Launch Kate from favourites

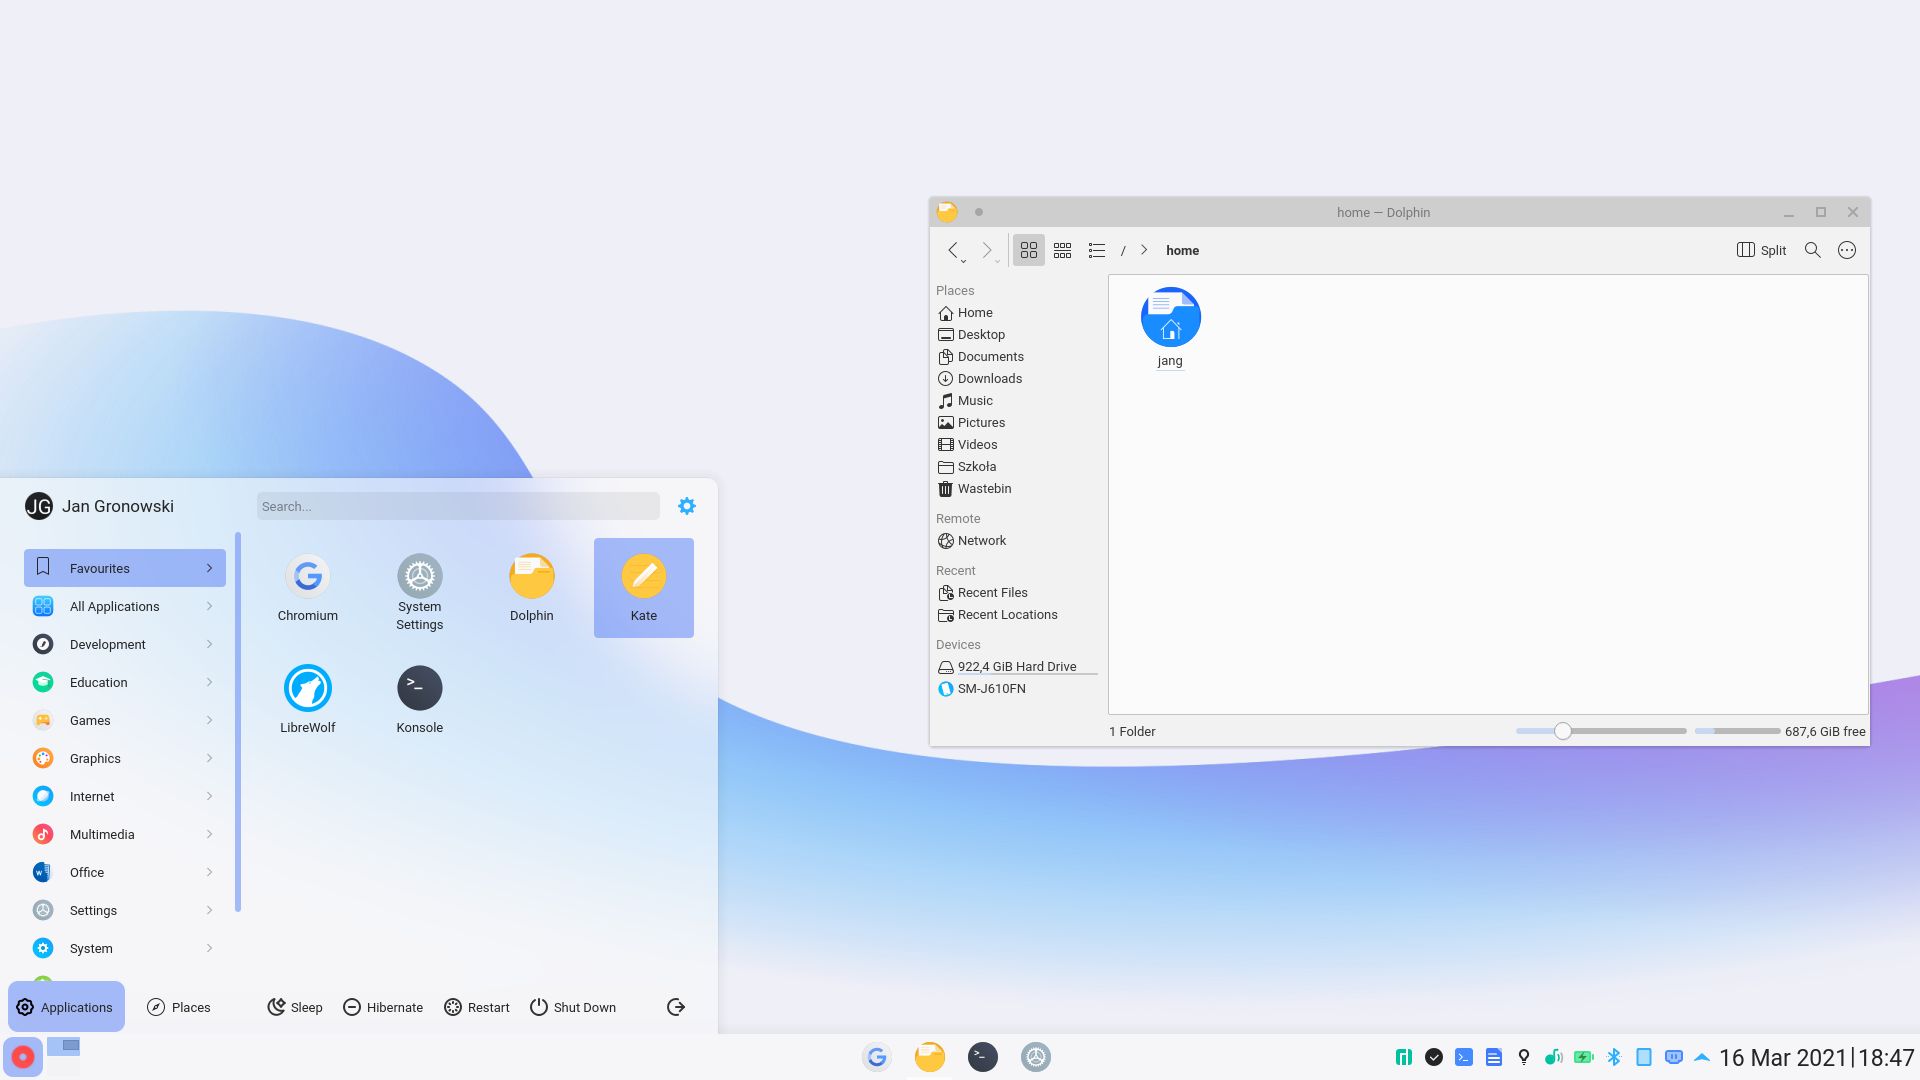click(643, 587)
